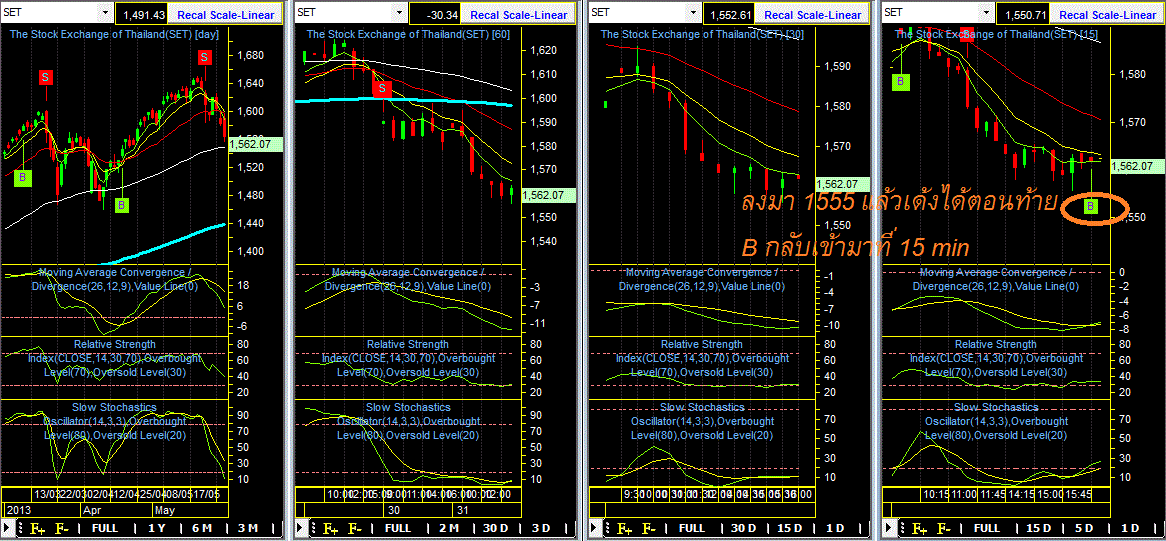Open the SET symbol dropdown in the day chart
Viewport: 1166px width, 541px height.
tap(107, 13)
